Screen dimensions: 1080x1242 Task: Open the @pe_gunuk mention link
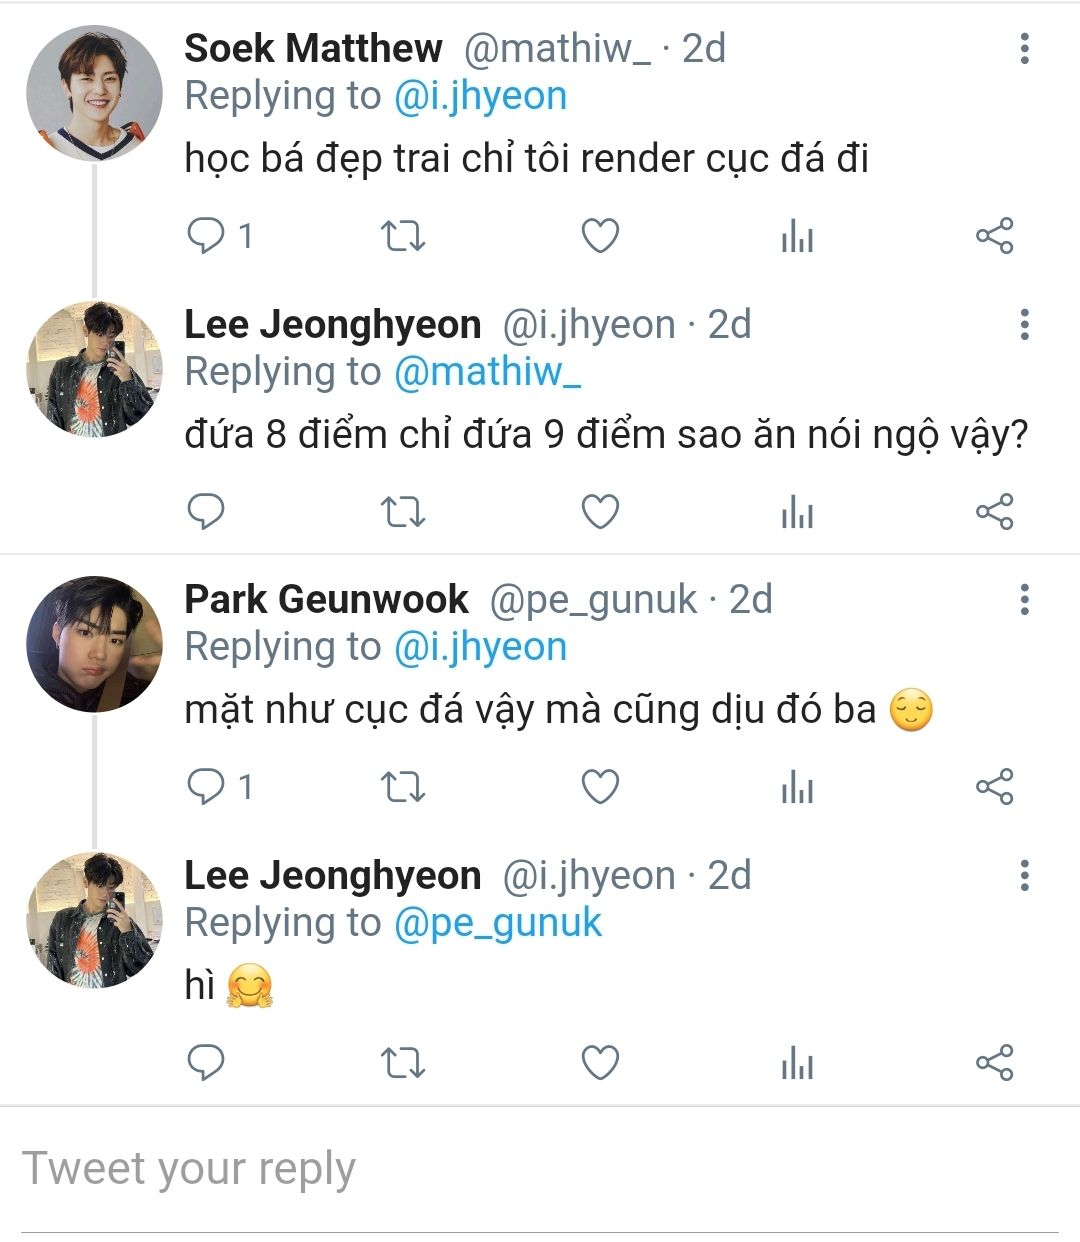[x=498, y=923]
